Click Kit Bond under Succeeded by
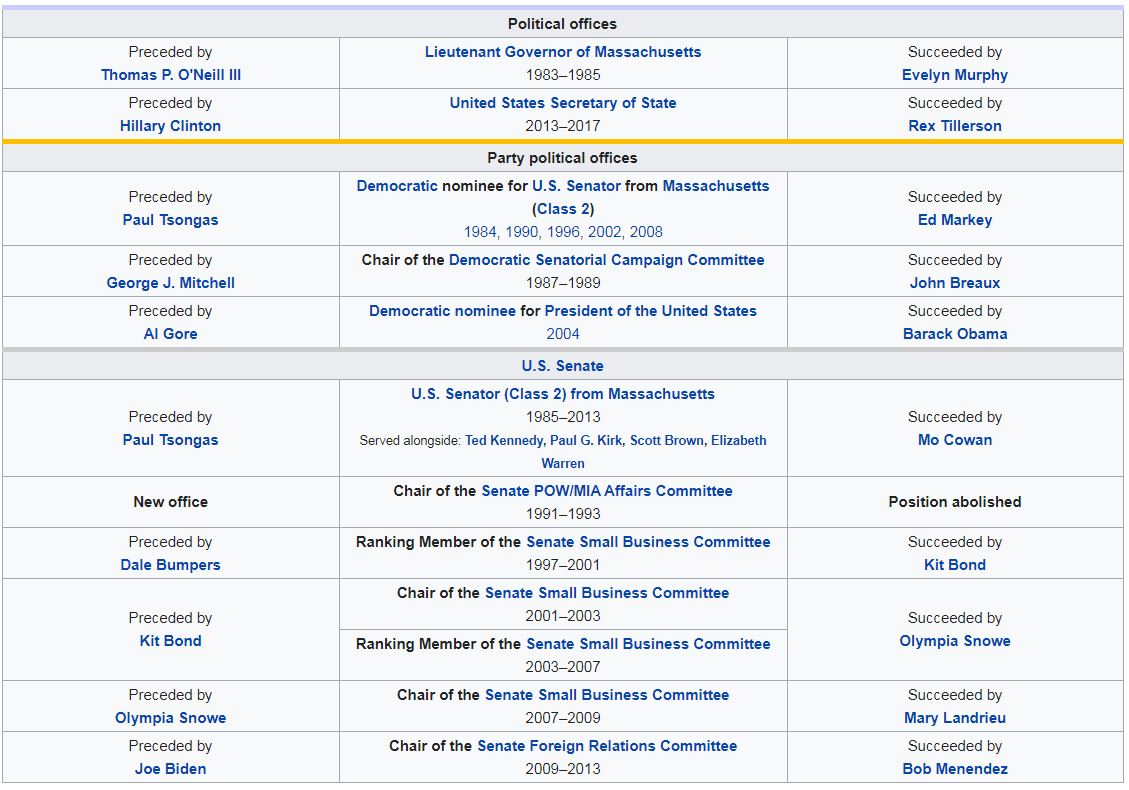This screenshot has width=1129, height=790. (x=954, y=565)
